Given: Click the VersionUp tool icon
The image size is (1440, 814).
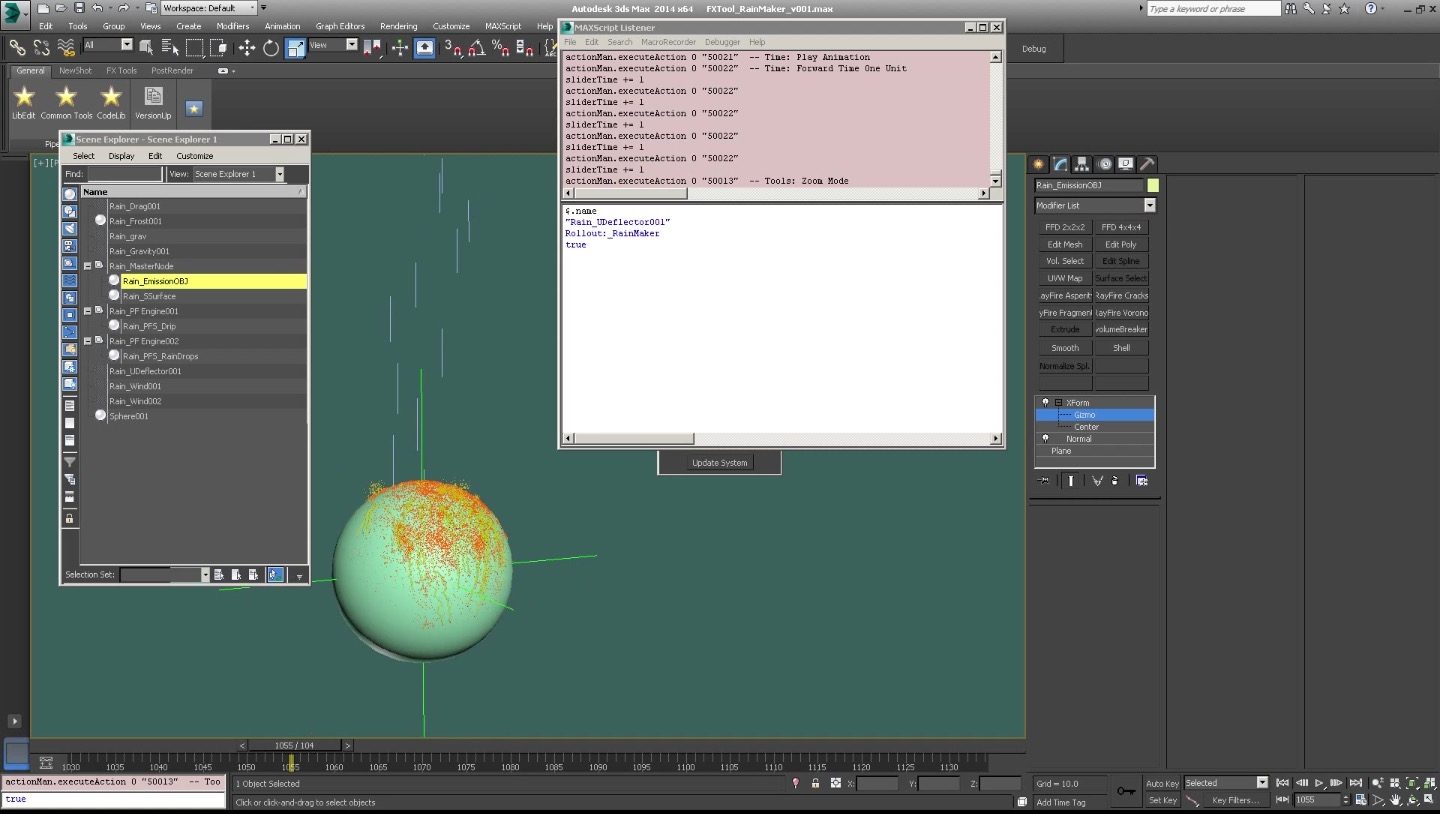Looking at the screenshot, I should (153, 103).
